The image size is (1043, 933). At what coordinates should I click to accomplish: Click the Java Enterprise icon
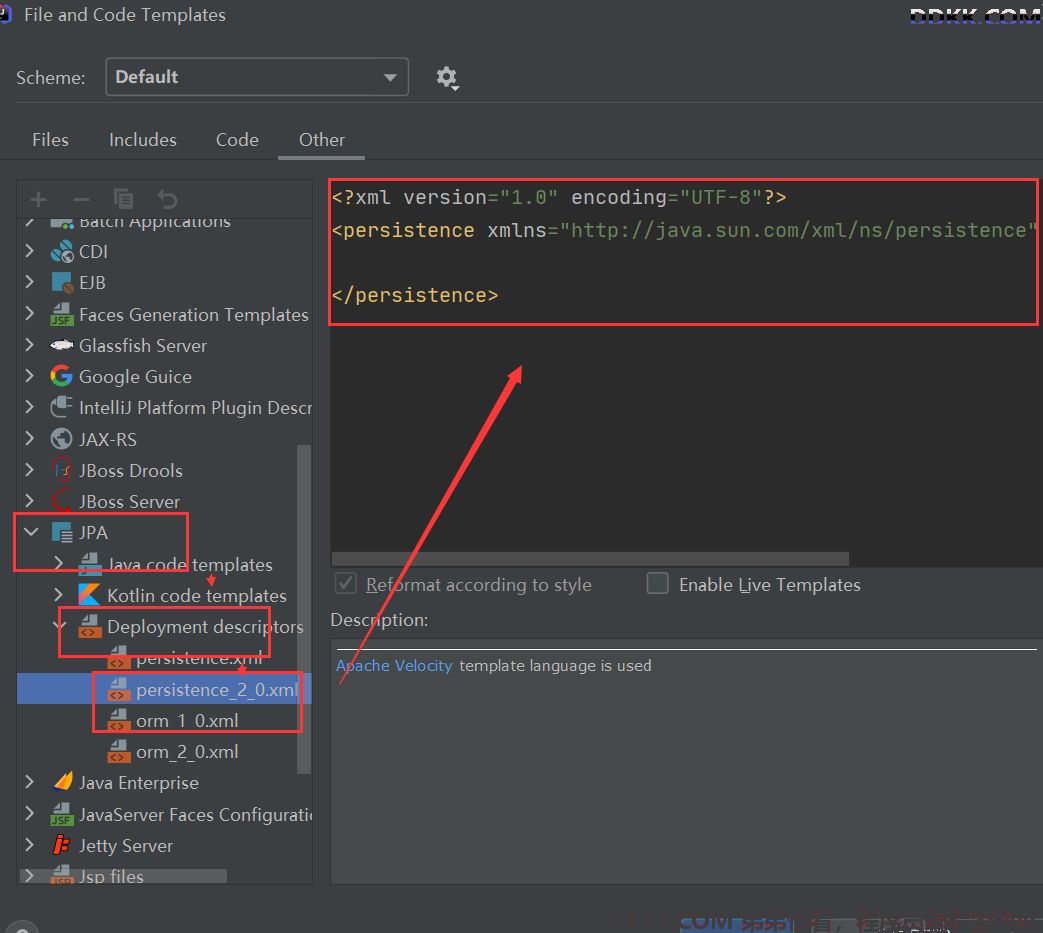pos(62,782)
